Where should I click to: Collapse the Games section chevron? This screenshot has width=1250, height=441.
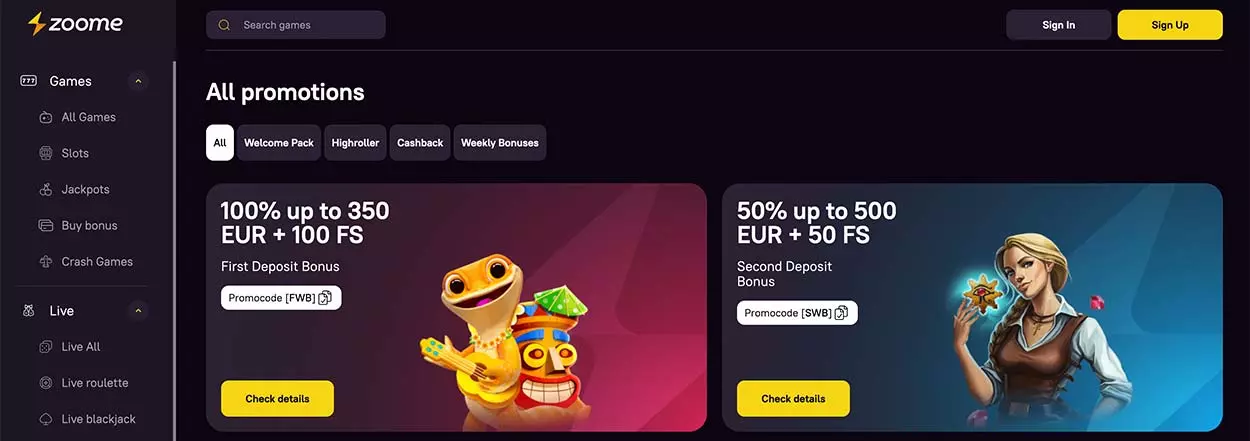138,81
